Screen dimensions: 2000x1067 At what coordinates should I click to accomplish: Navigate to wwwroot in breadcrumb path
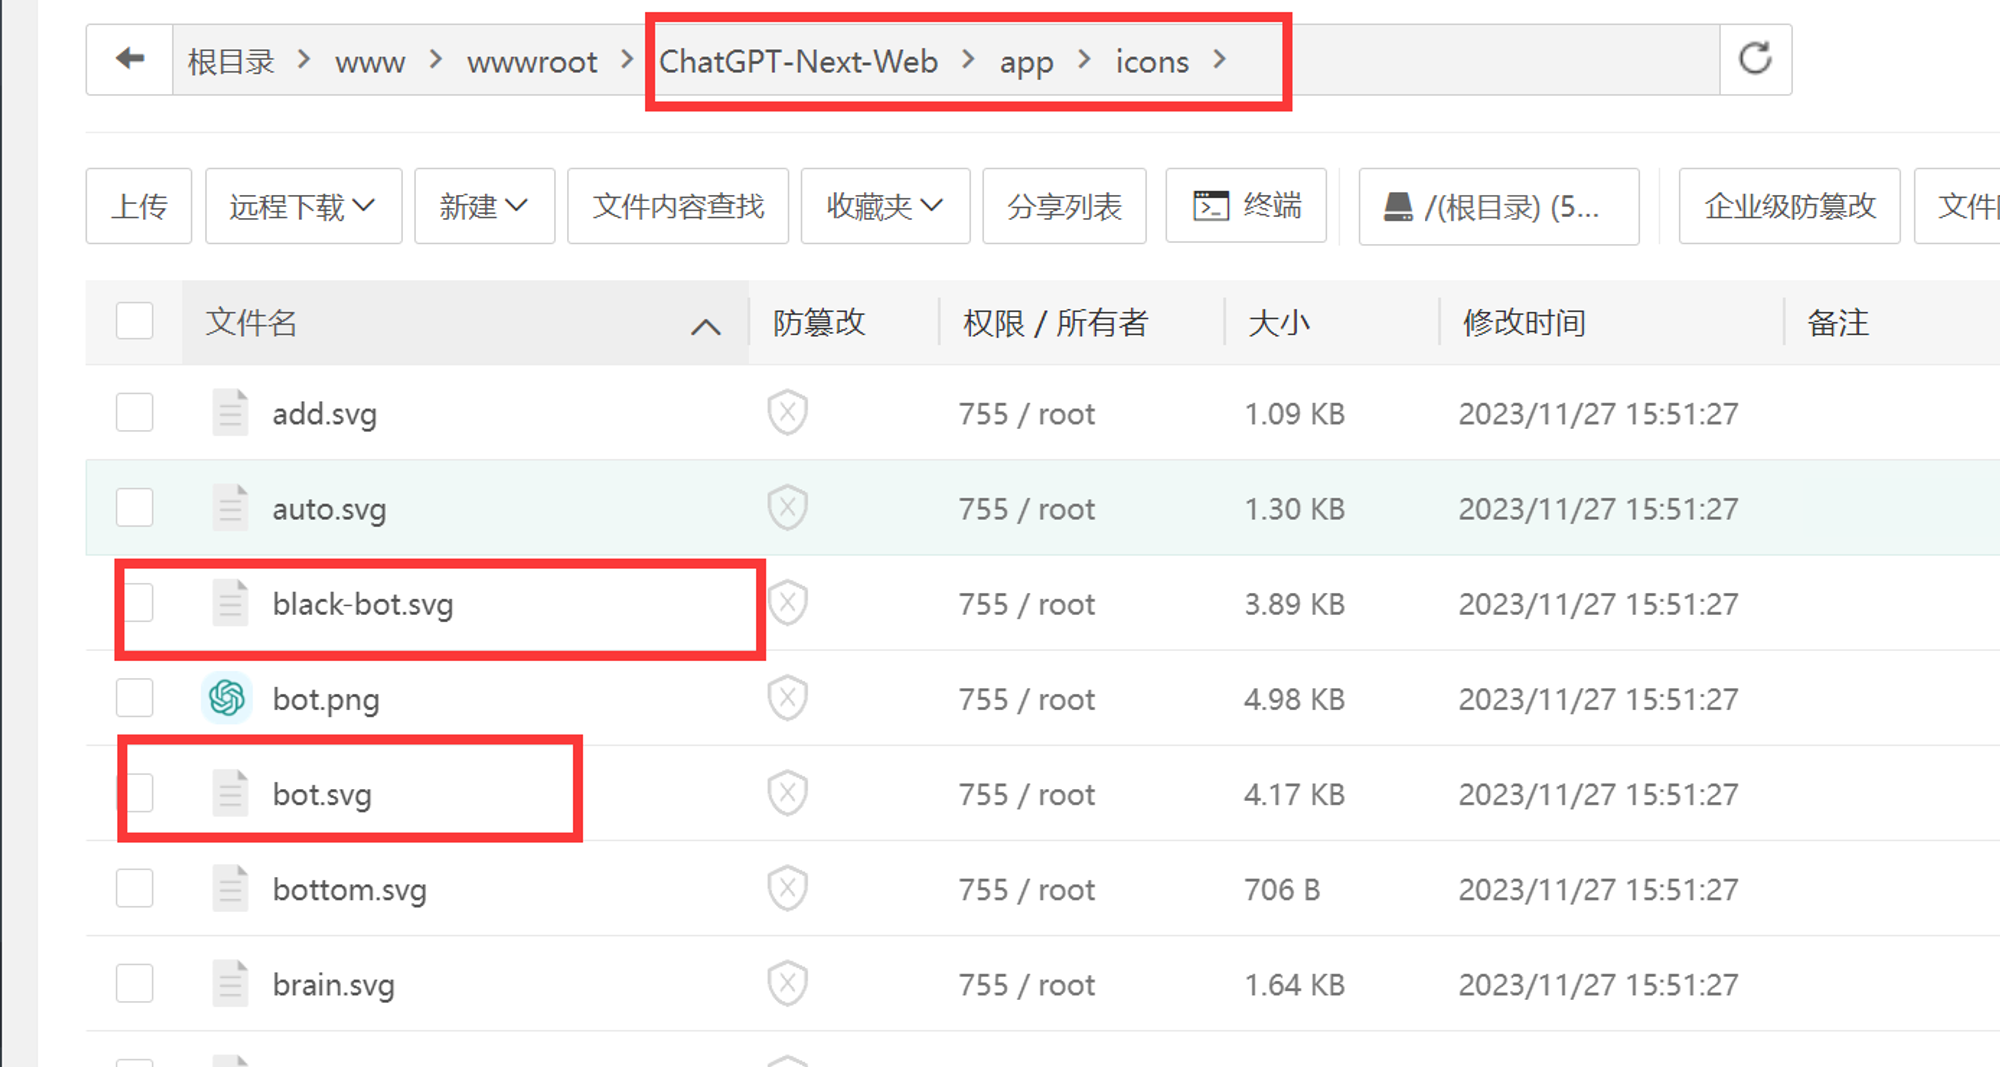532,62
